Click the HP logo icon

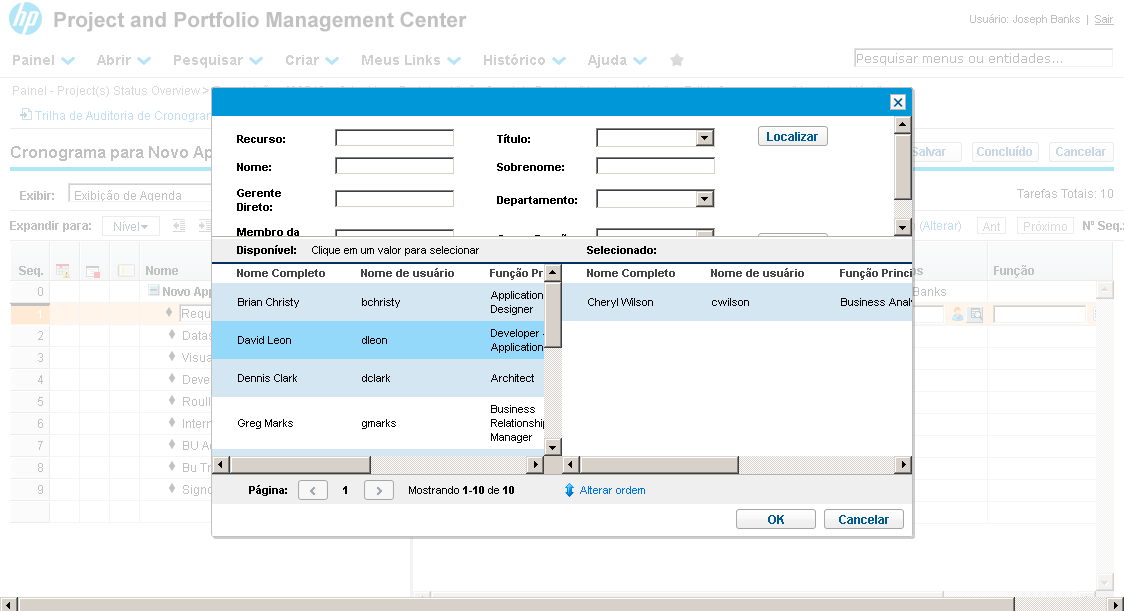point(25,20)
